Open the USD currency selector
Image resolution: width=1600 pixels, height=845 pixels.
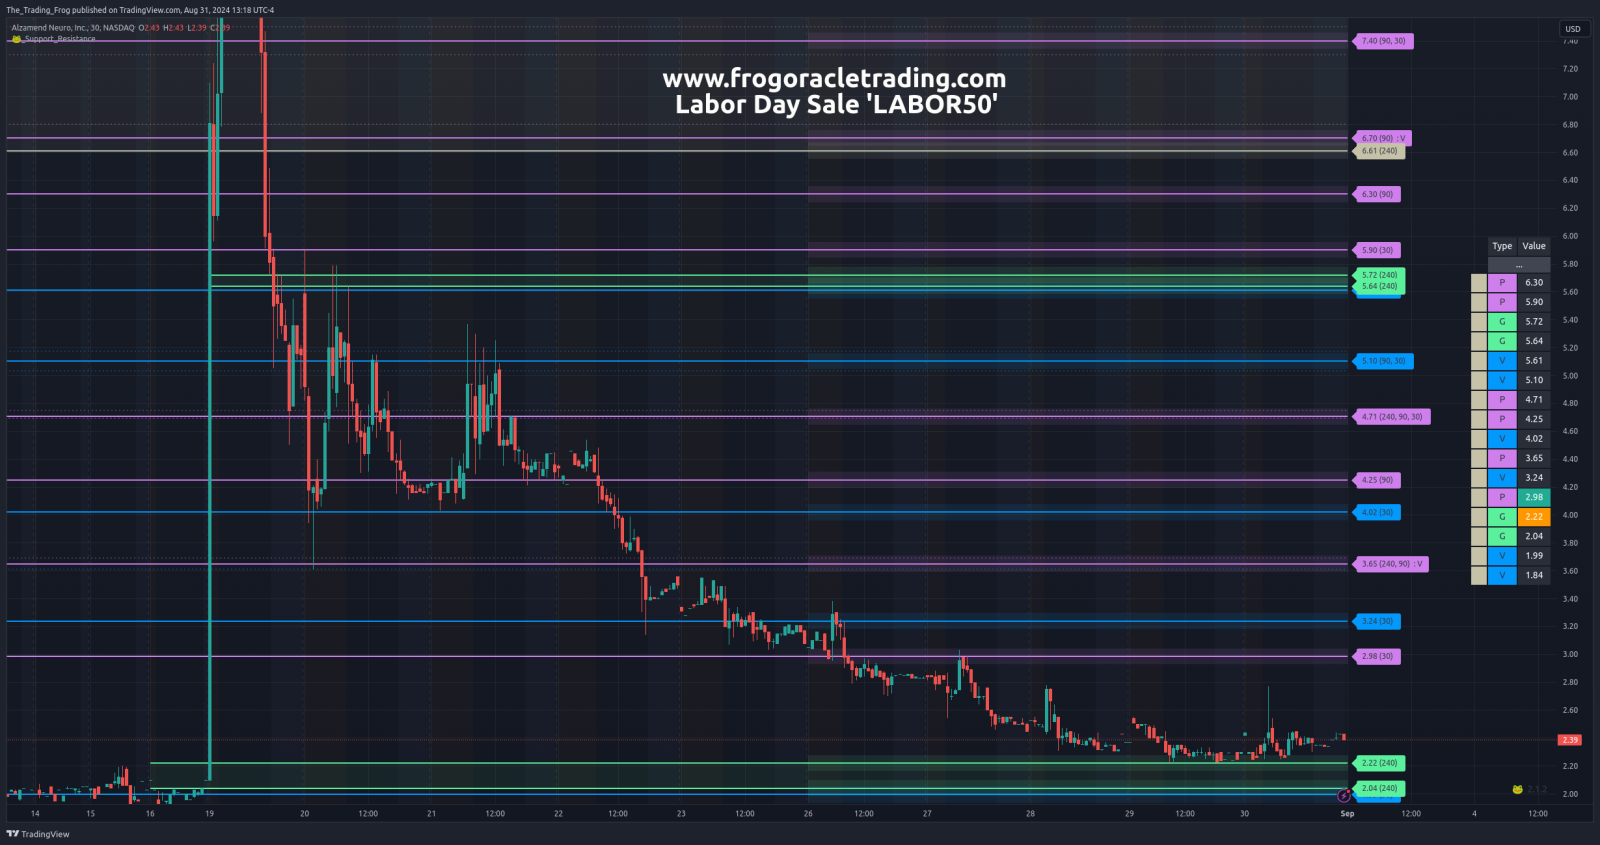1573,29
